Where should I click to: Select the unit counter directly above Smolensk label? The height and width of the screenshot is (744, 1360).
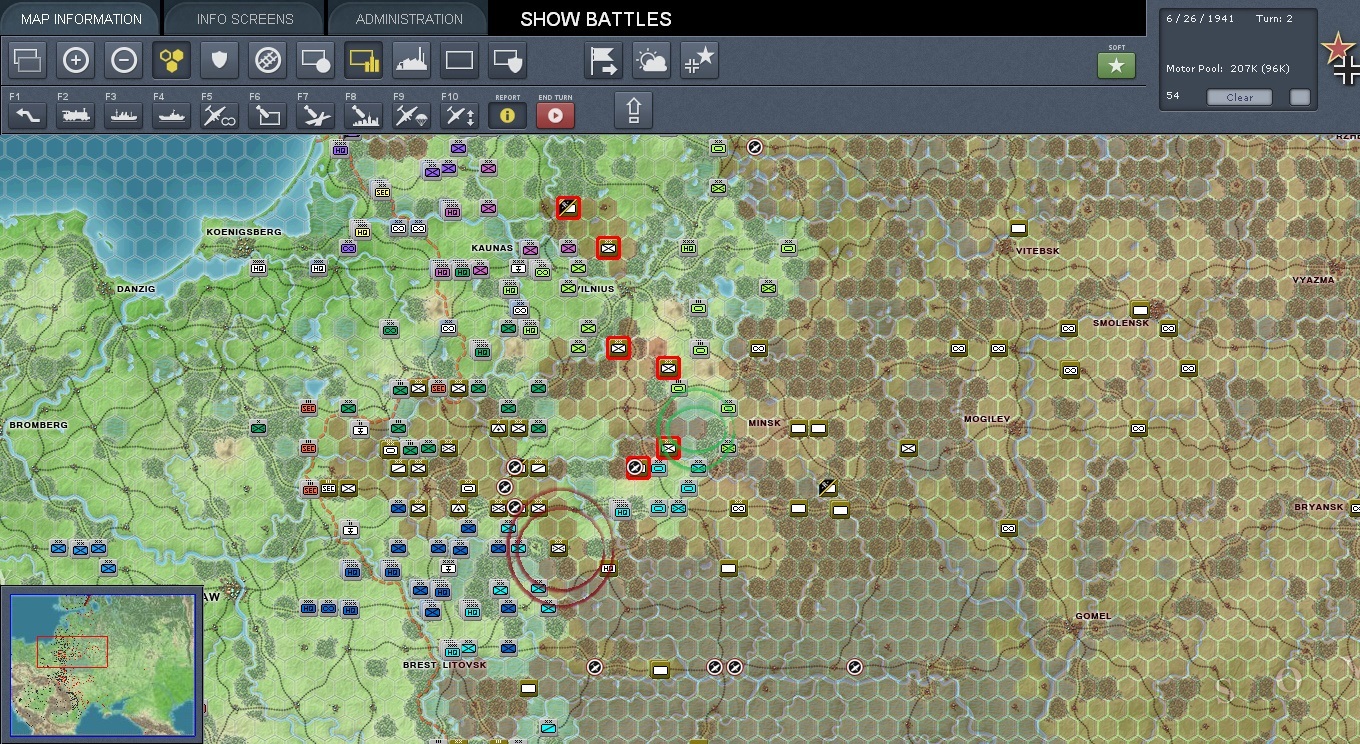click(1139, 309)
